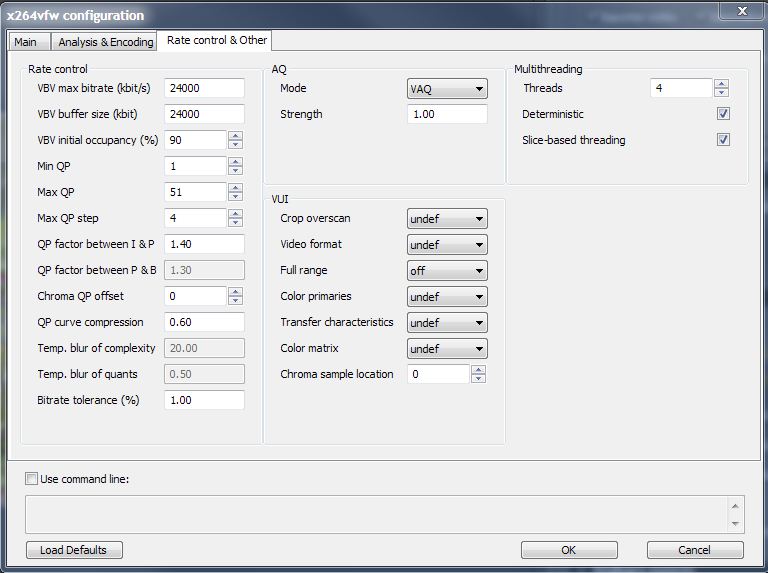
Task: Decrease Threads count with down arrow
Action: coord(721,93)
